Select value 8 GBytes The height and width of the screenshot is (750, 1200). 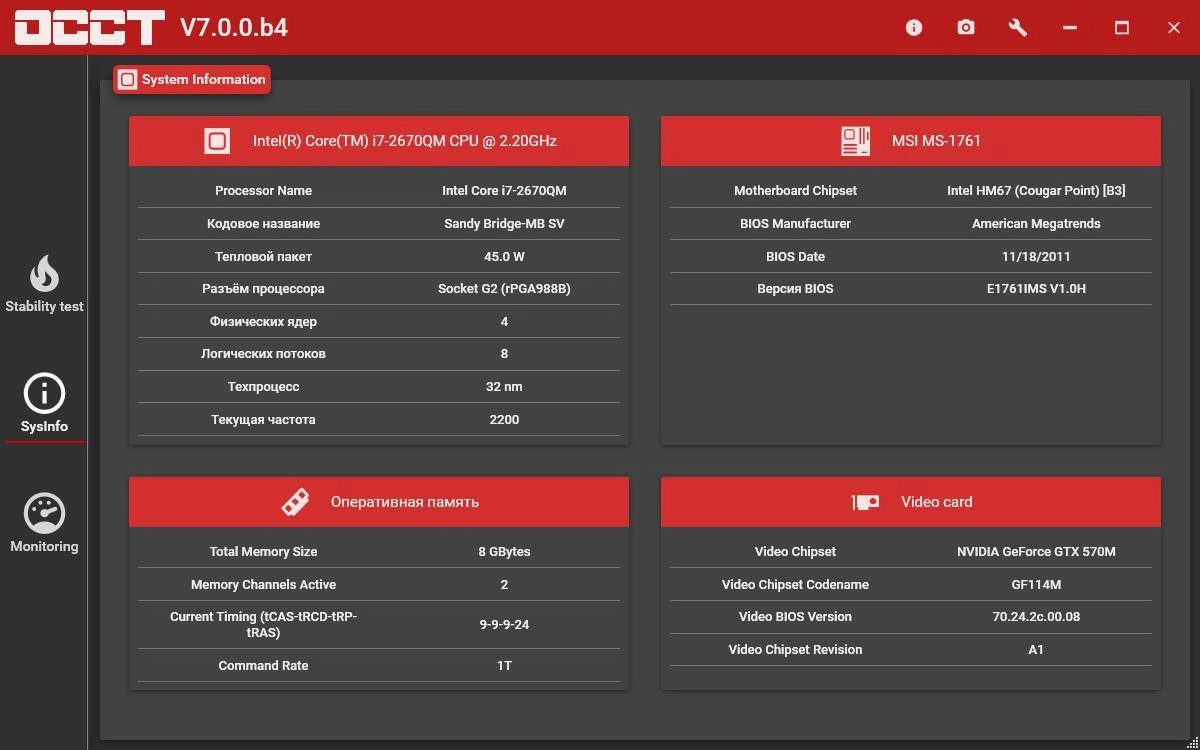coord(504,551)
